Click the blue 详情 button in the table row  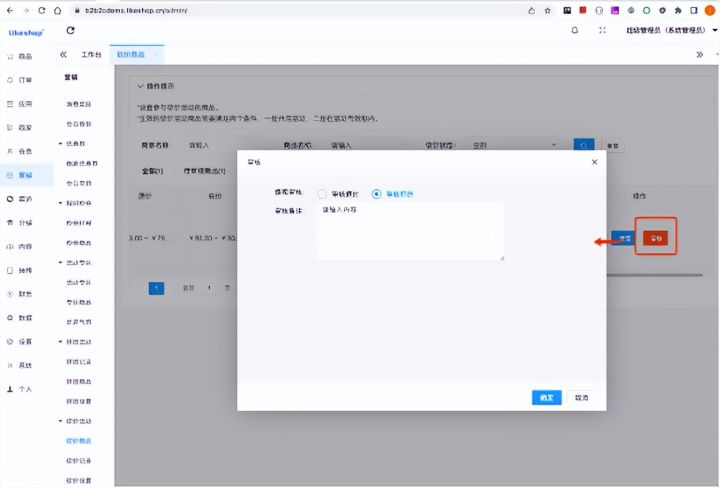pyautogui.click(x=623, y=238)
